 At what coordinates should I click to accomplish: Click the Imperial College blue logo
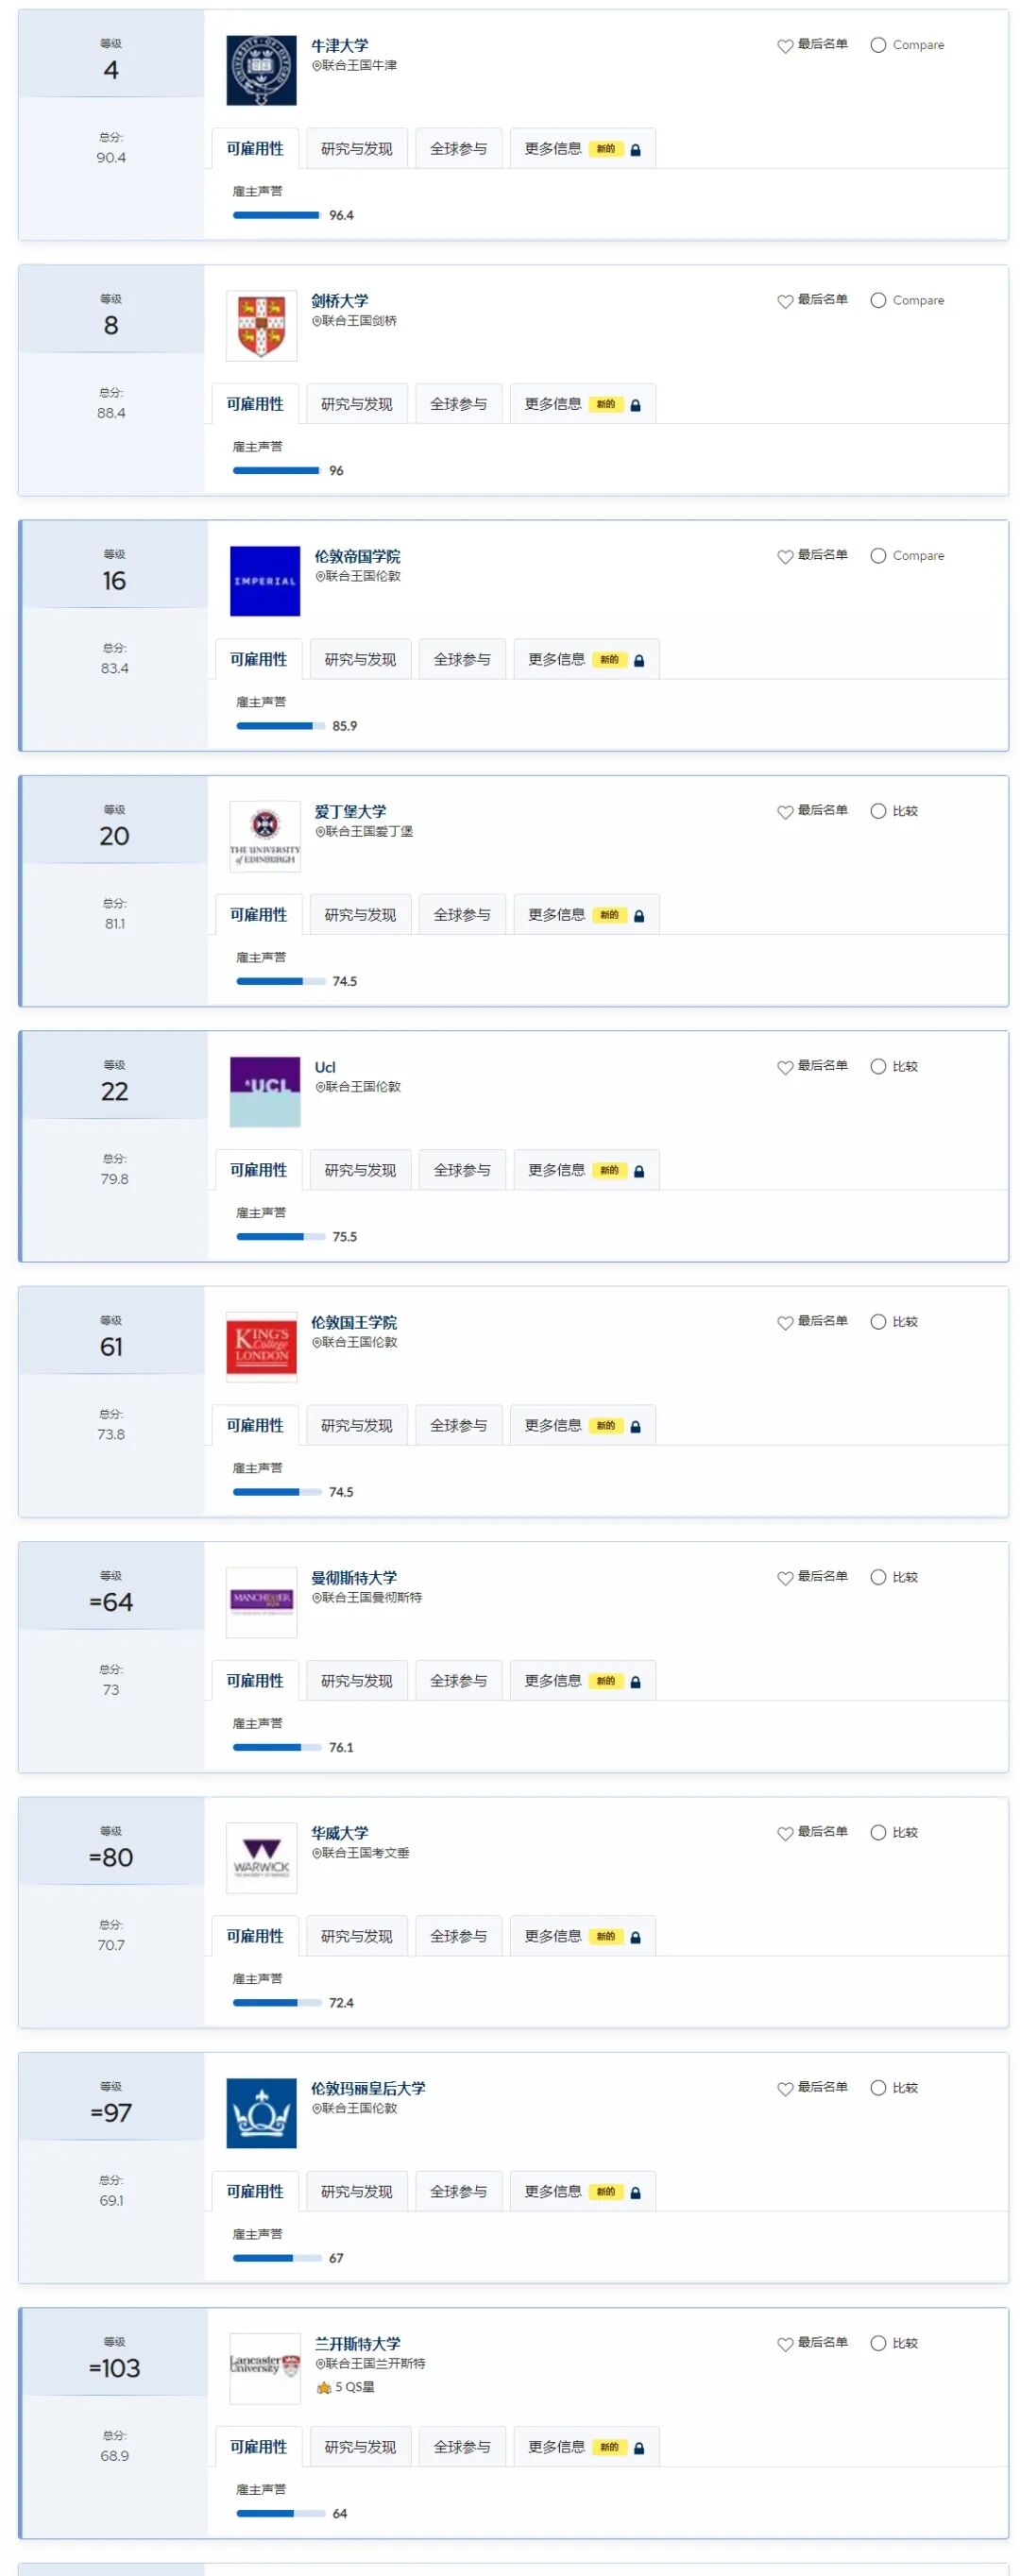pos(265,581)
